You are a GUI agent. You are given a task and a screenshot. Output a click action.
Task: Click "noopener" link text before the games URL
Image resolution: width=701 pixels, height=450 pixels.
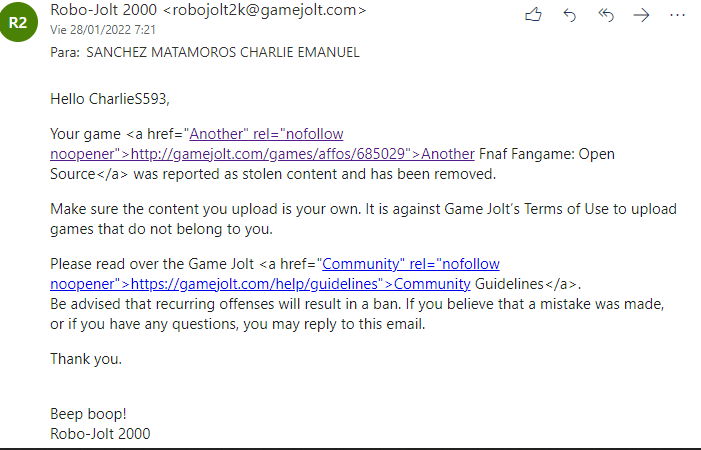[x=86, y=154]
